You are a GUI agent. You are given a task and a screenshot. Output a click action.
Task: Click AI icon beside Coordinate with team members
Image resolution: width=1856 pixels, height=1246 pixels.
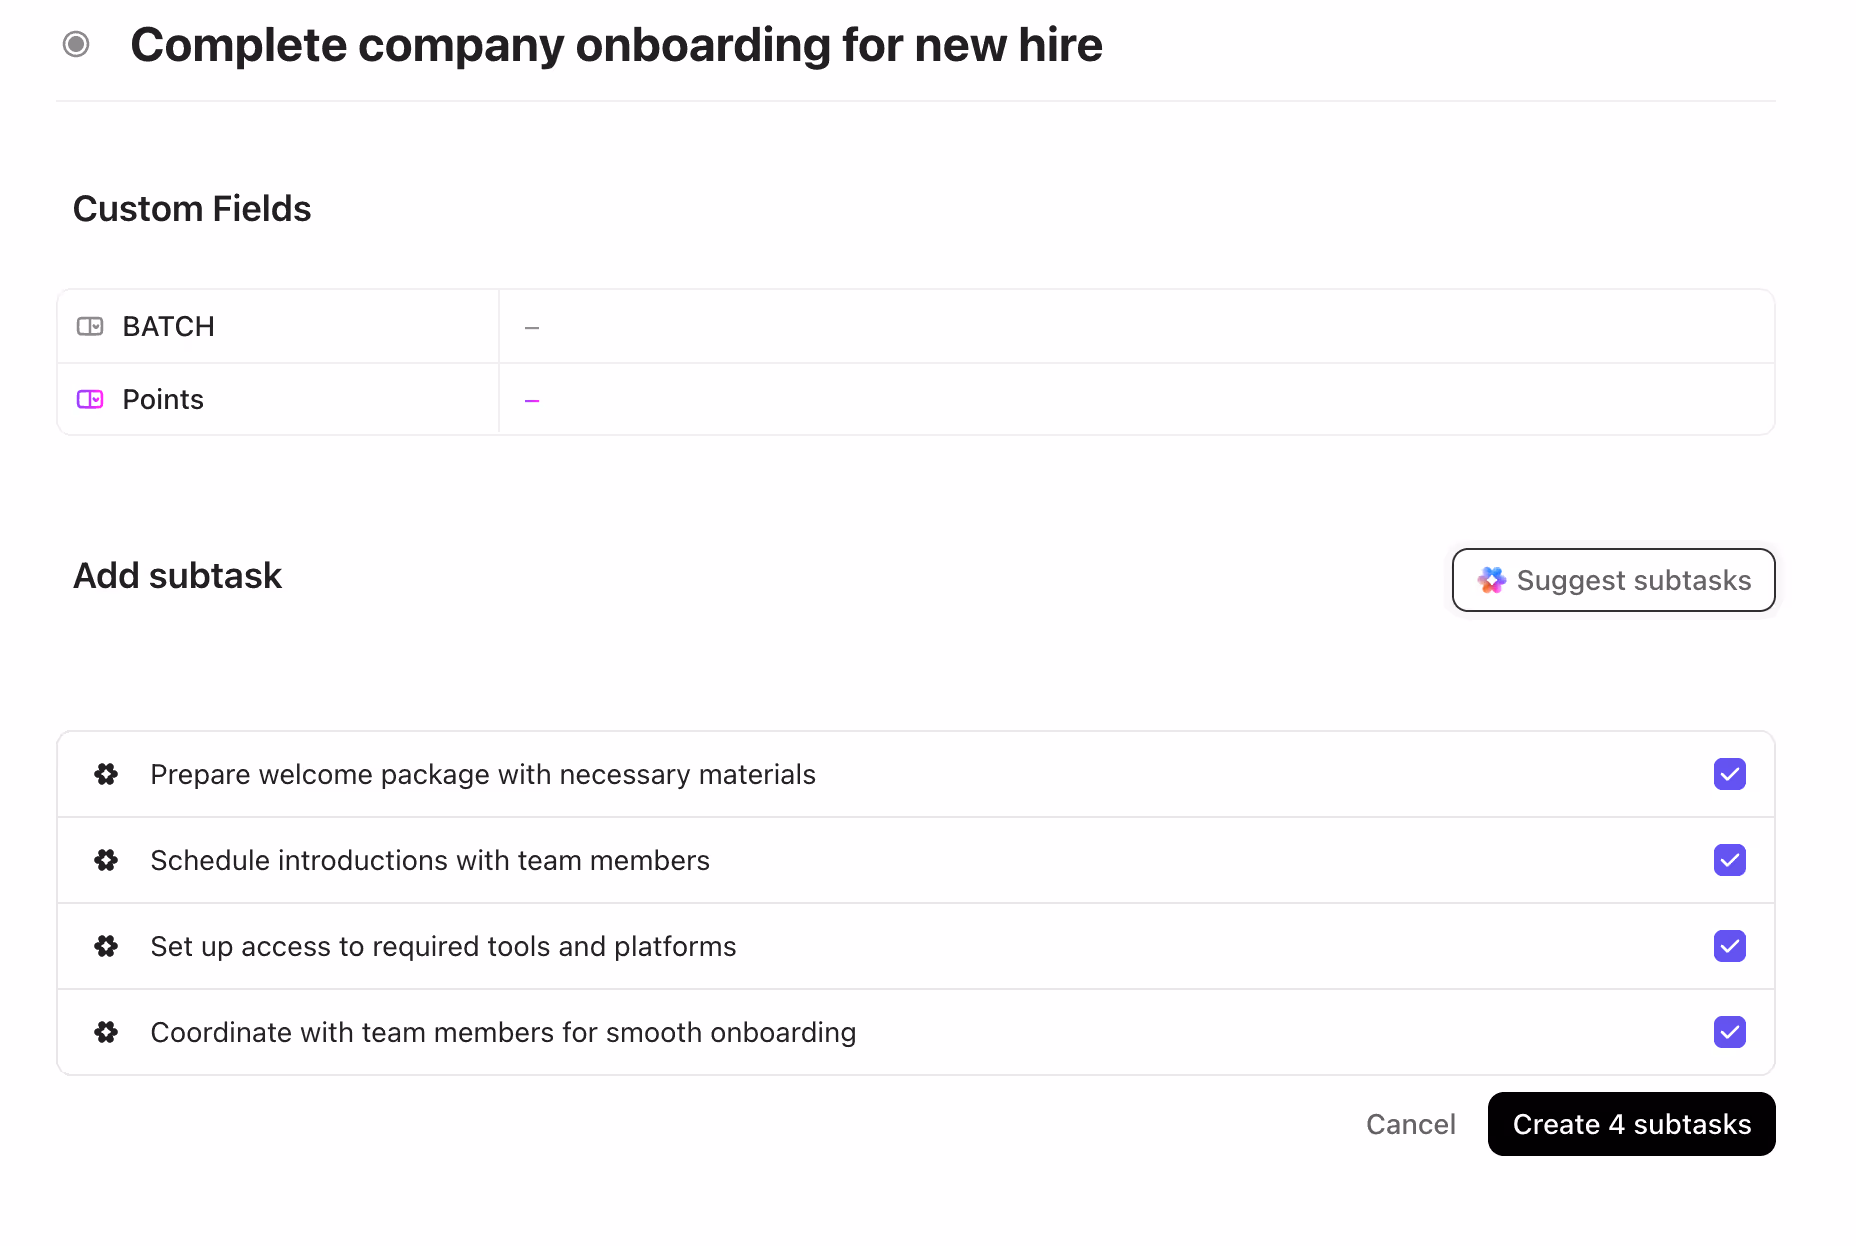click(106, 1032)
